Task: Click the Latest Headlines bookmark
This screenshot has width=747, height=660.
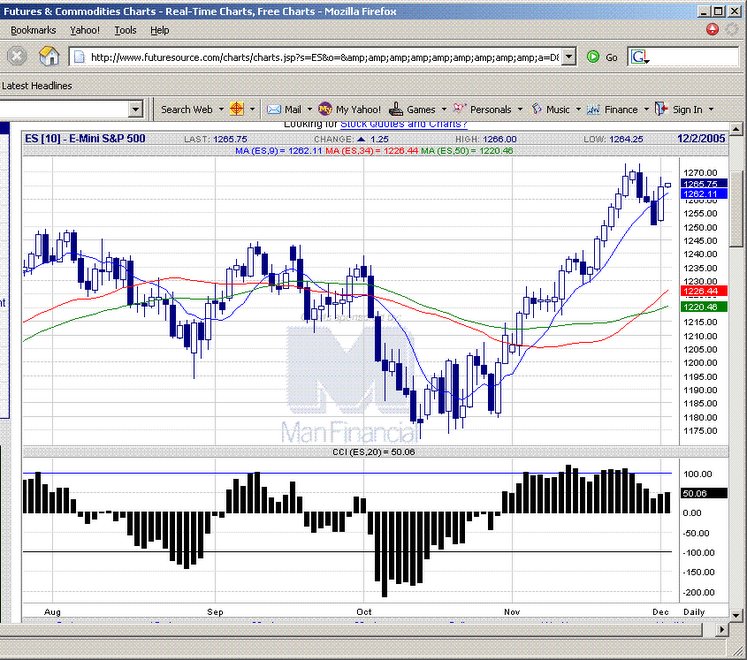Action: (37, 86)
